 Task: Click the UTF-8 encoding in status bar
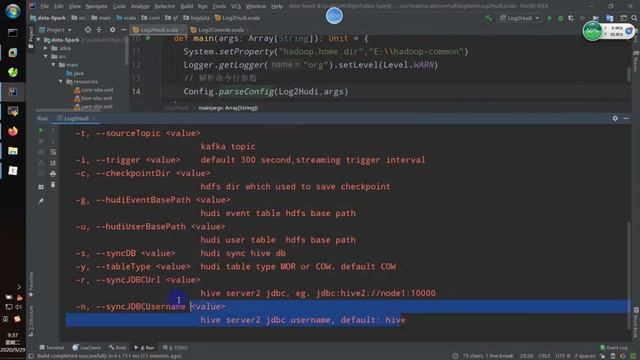point(562,356)
